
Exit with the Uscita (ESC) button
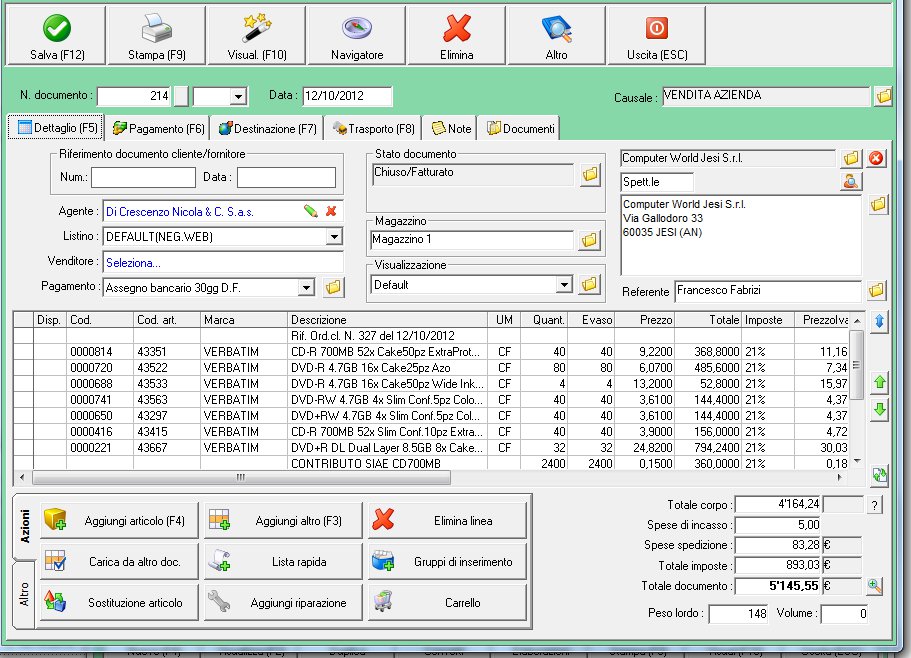658,36
